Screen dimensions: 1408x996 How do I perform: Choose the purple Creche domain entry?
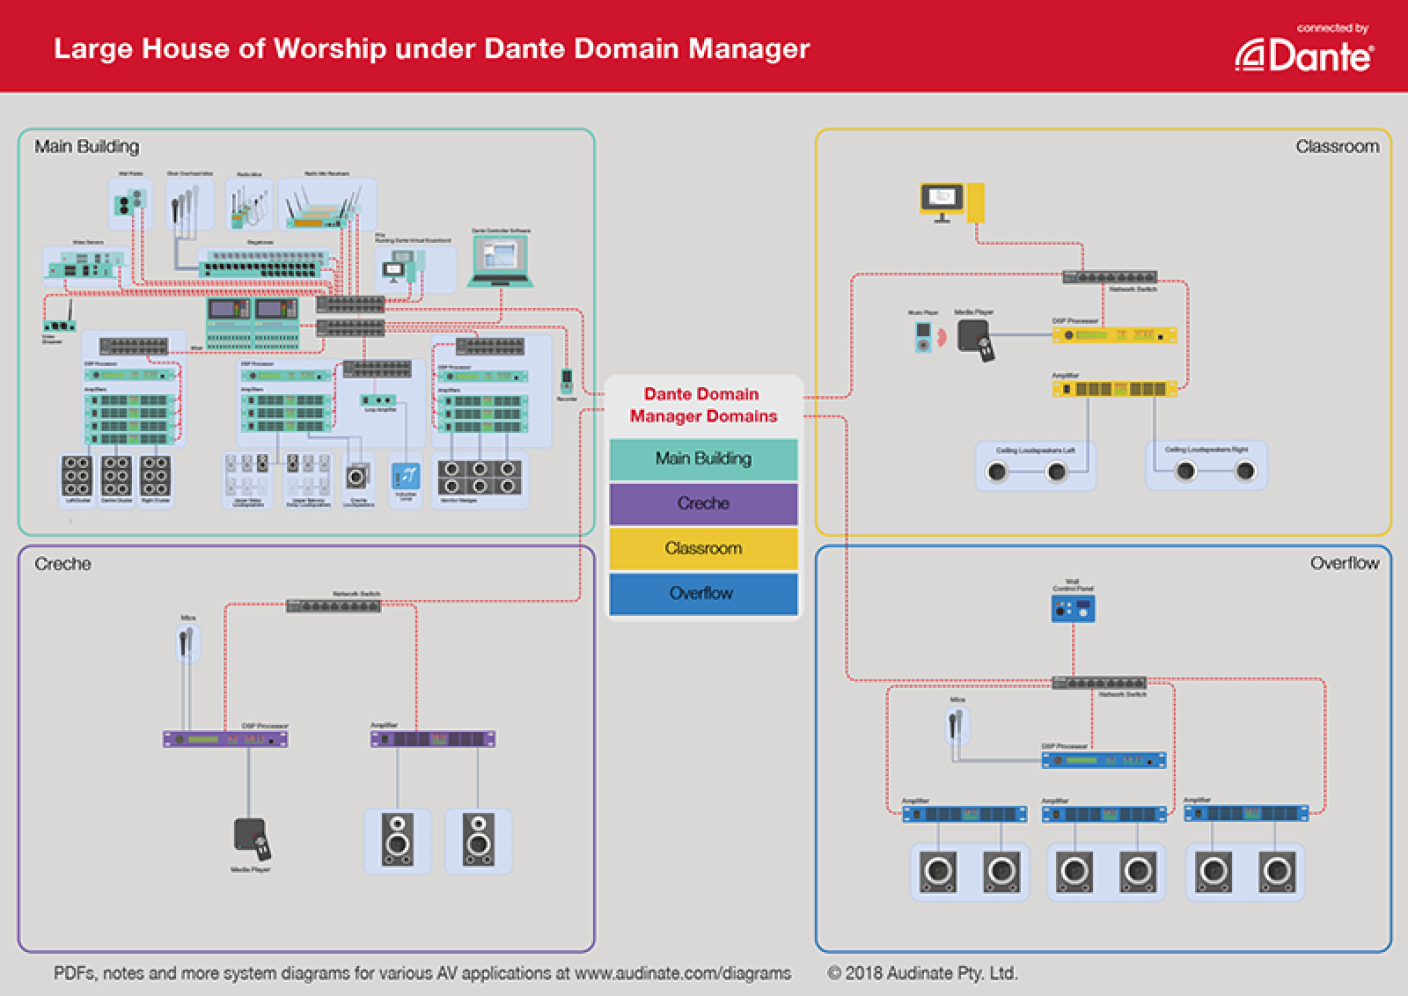coord(703,503)
